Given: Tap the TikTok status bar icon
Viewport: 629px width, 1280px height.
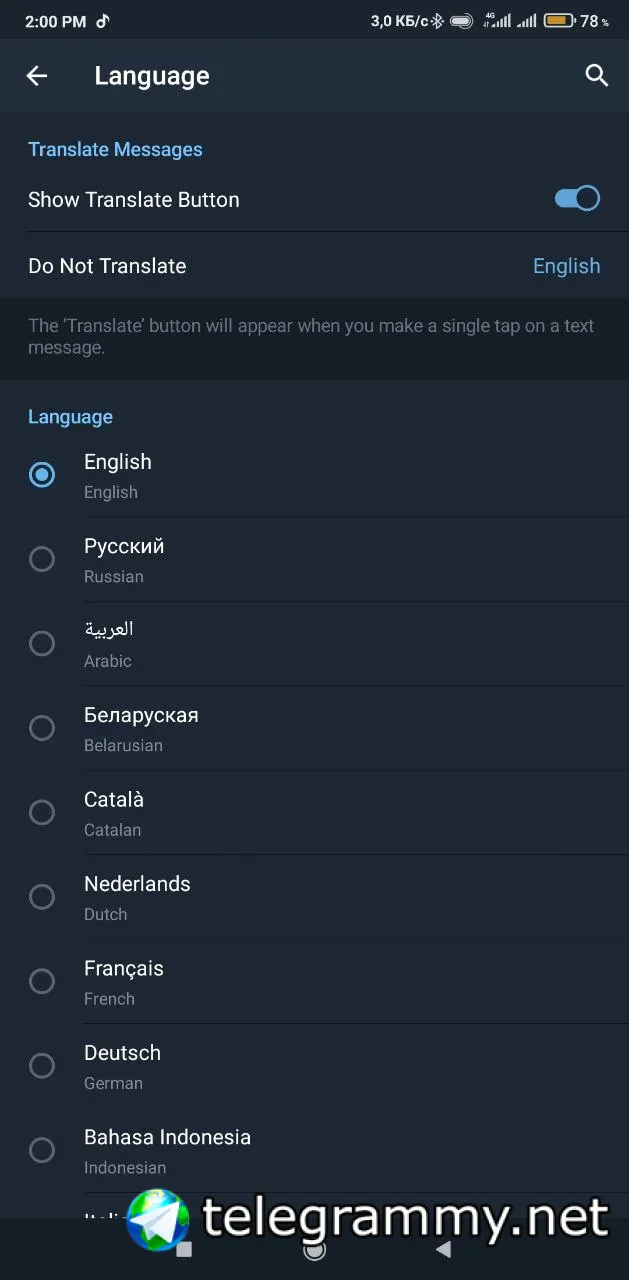Looking at the screenshot, I should tap(103, 21).
